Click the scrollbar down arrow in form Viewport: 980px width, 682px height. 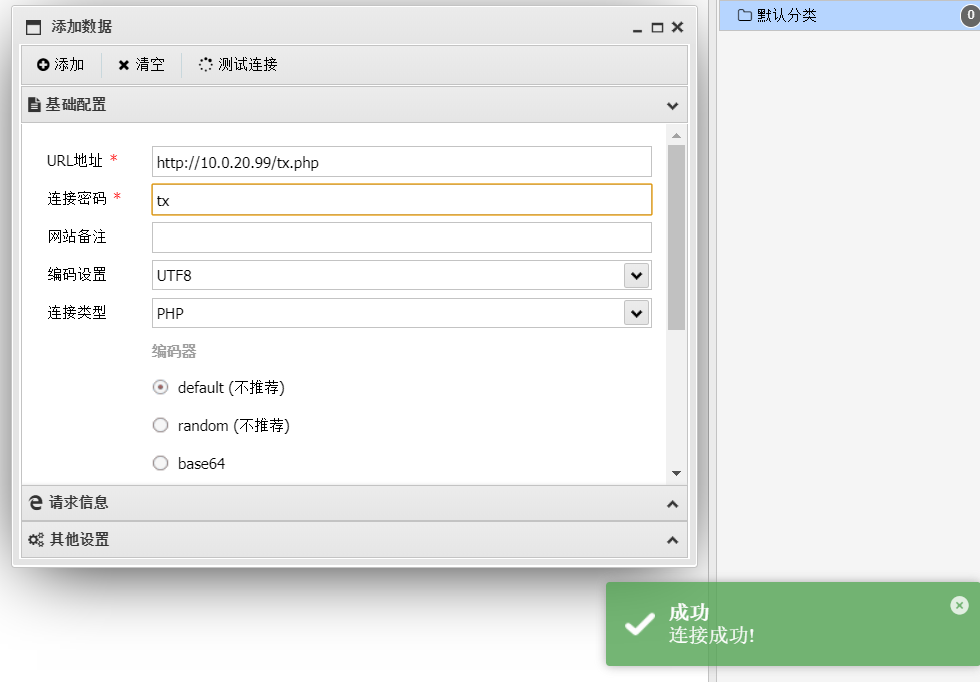676,473
